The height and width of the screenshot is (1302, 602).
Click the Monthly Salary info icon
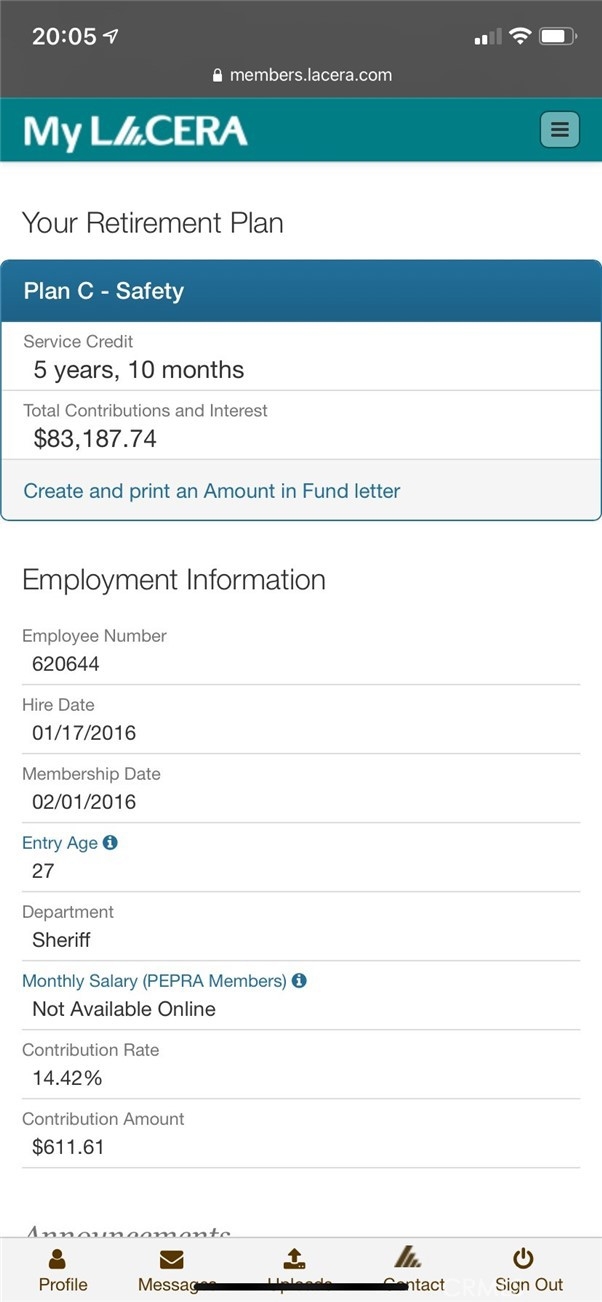pyautogui.click(x=299, y=980)
